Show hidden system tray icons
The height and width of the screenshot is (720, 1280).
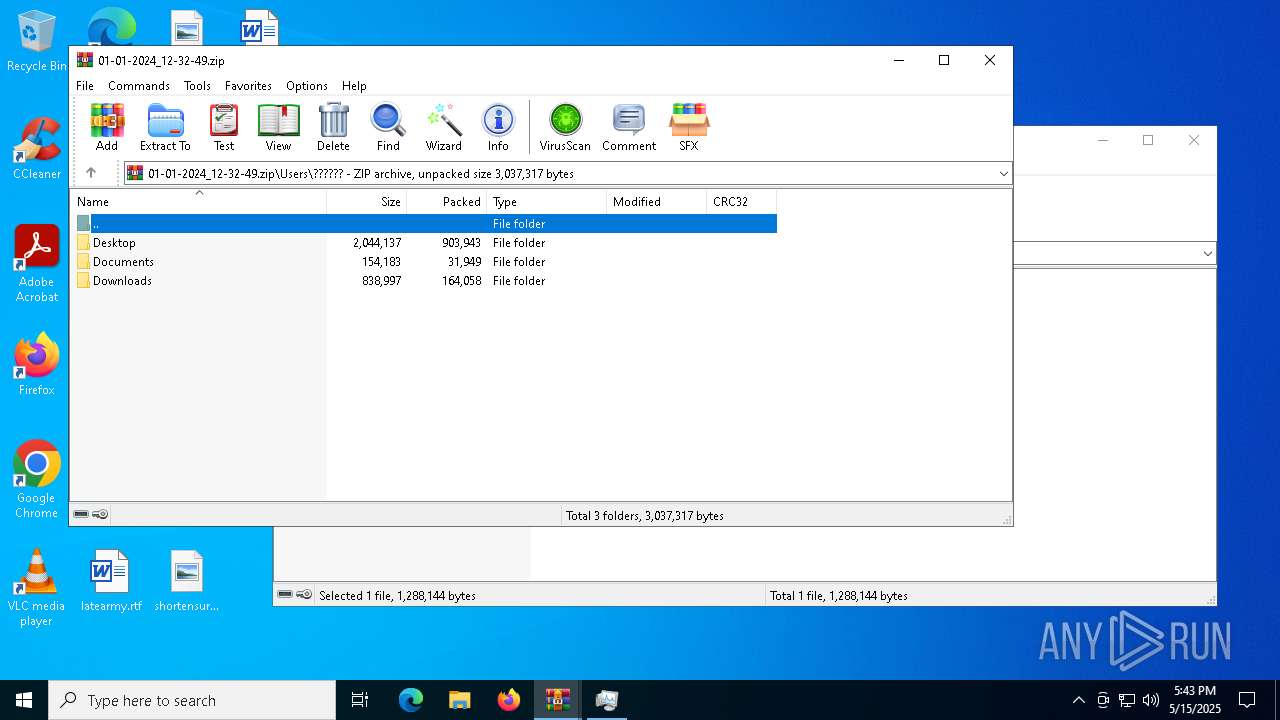click(1078, 700)
